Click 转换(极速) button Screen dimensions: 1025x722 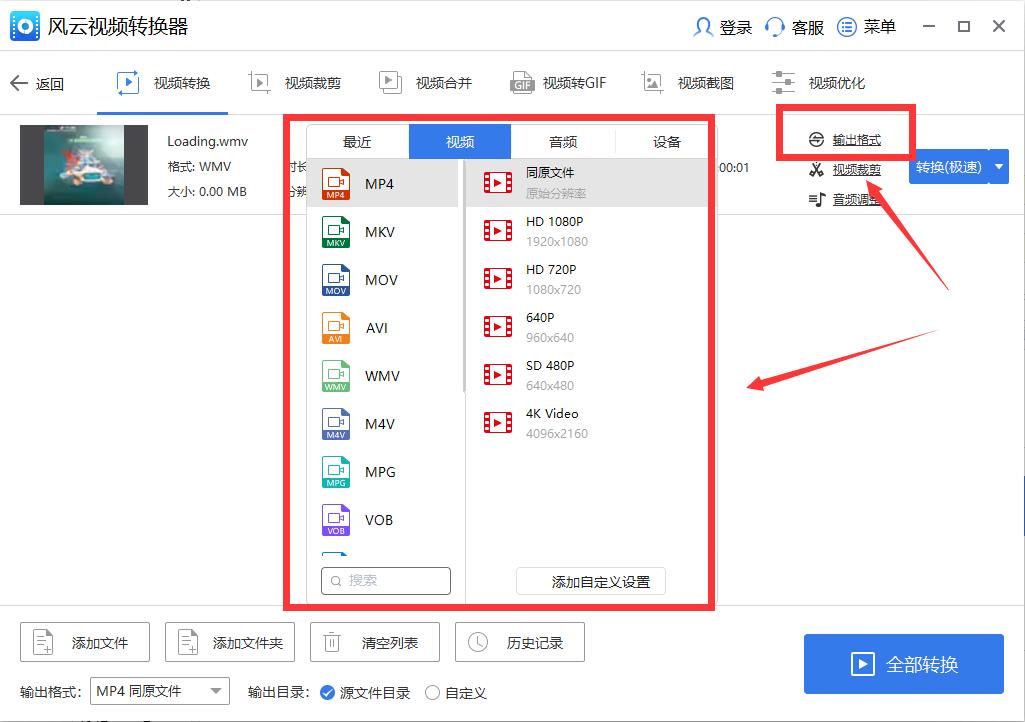coord(949,167)
